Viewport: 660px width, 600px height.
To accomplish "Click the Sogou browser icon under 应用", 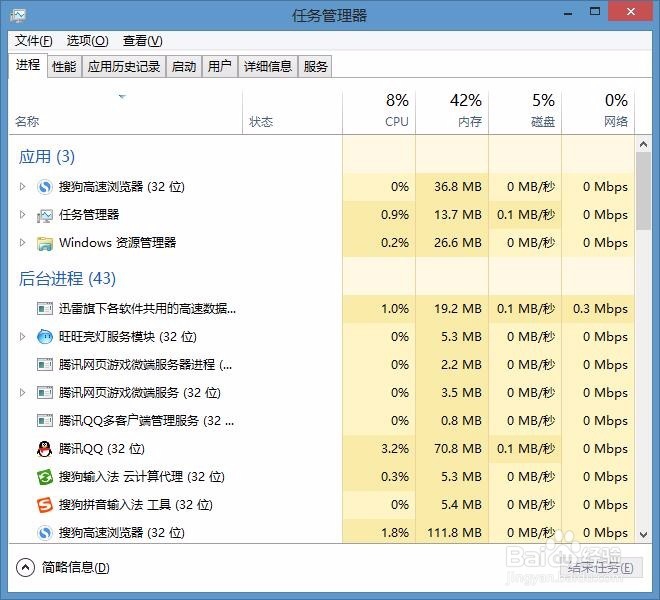I will (45, 187).
